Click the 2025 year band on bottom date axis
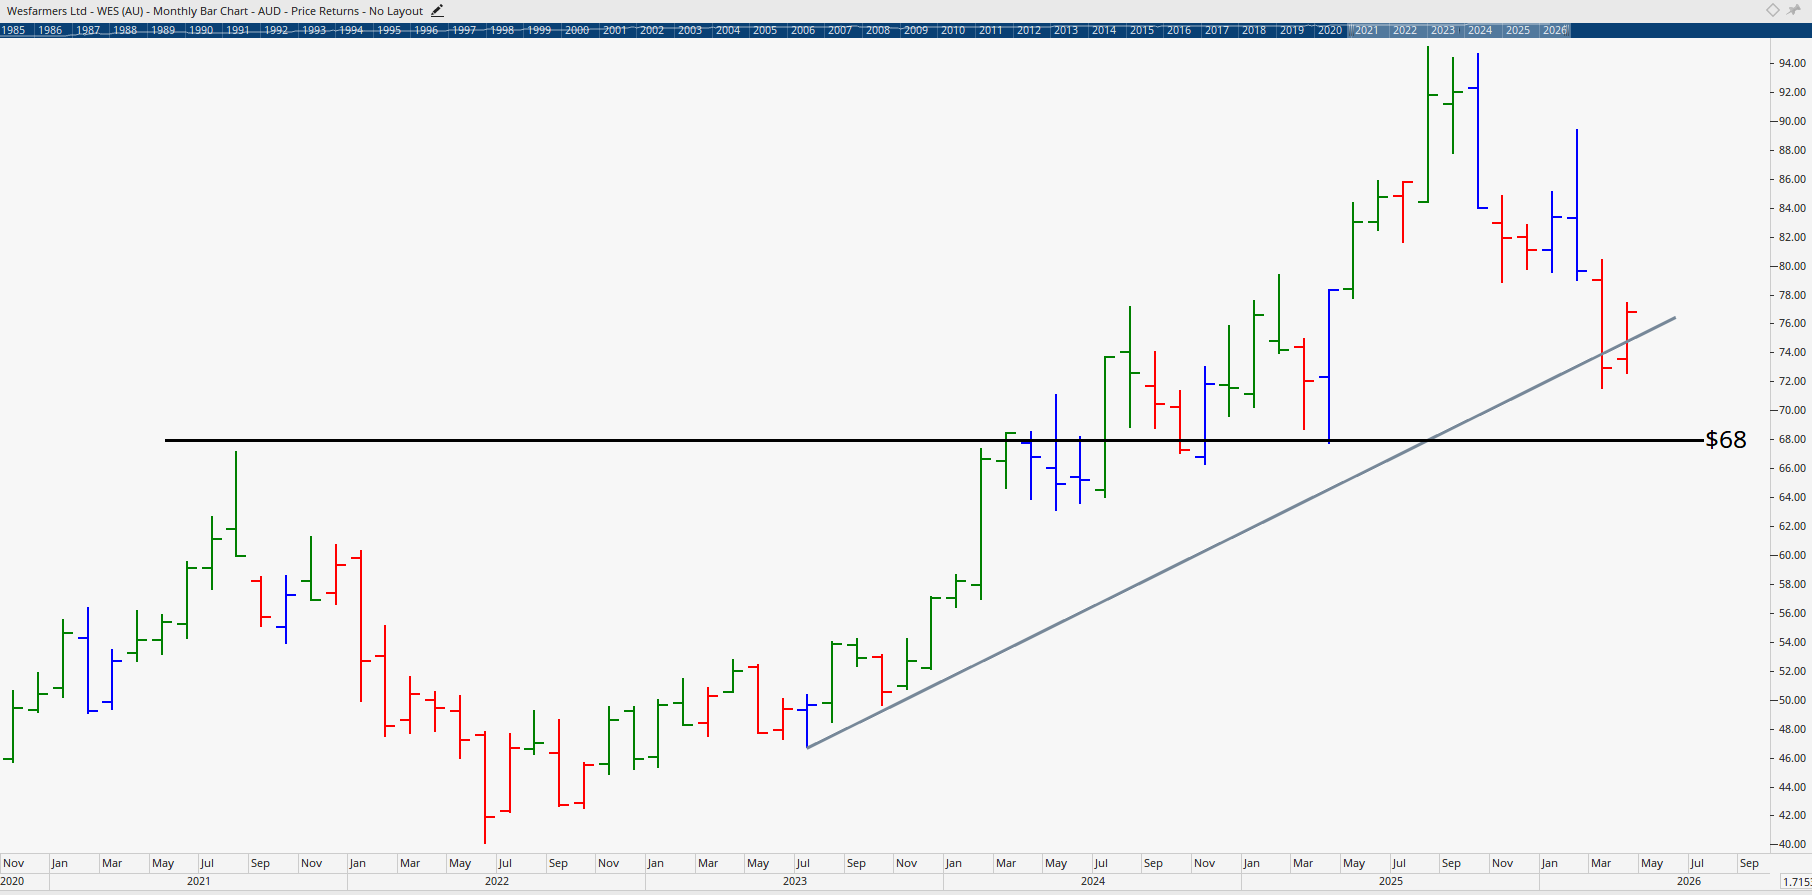 tap(1391, 881)
